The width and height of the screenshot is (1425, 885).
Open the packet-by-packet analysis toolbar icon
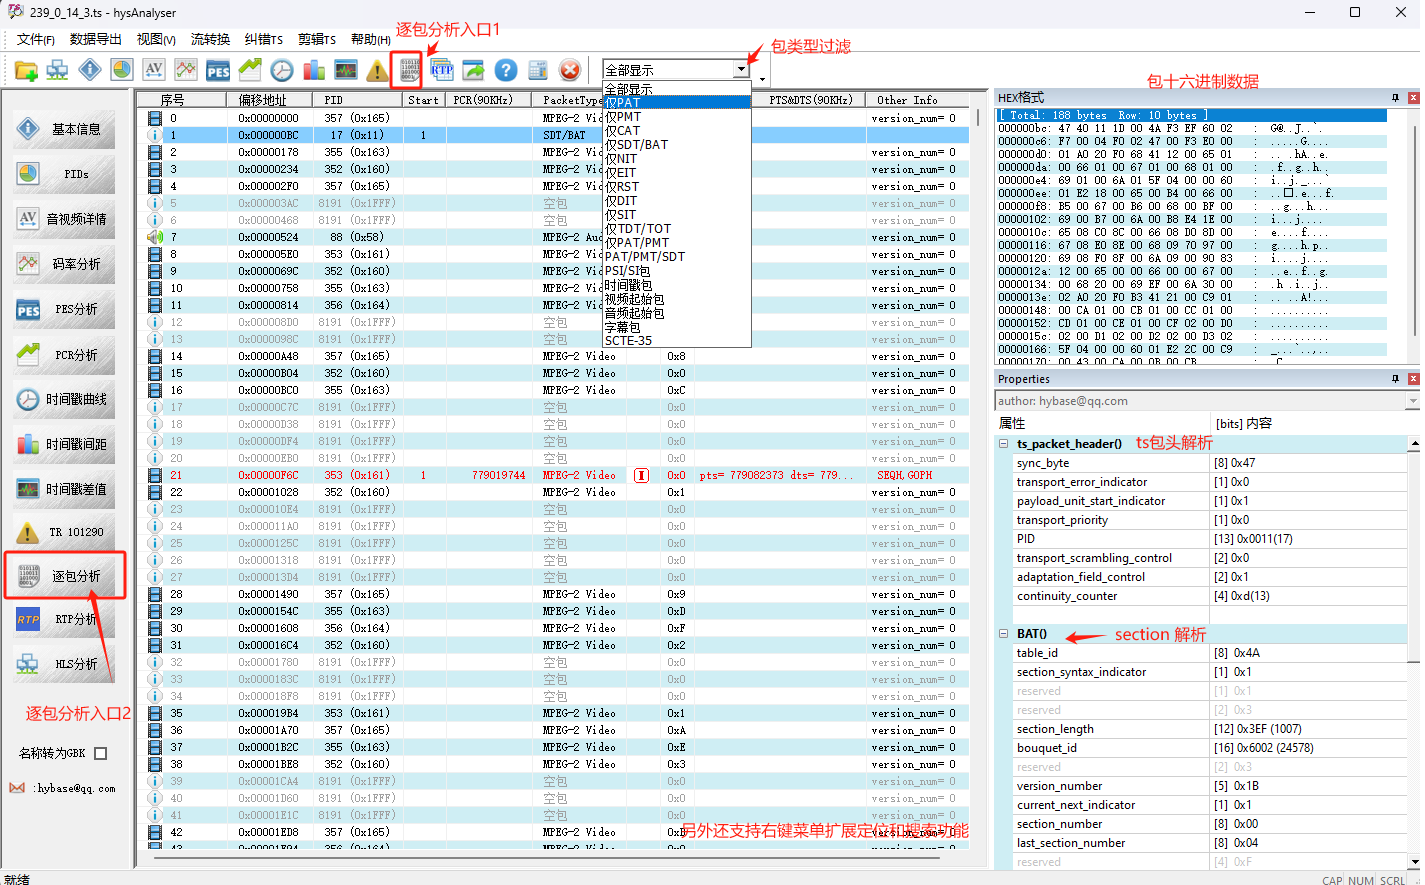(x=410, y=70)
